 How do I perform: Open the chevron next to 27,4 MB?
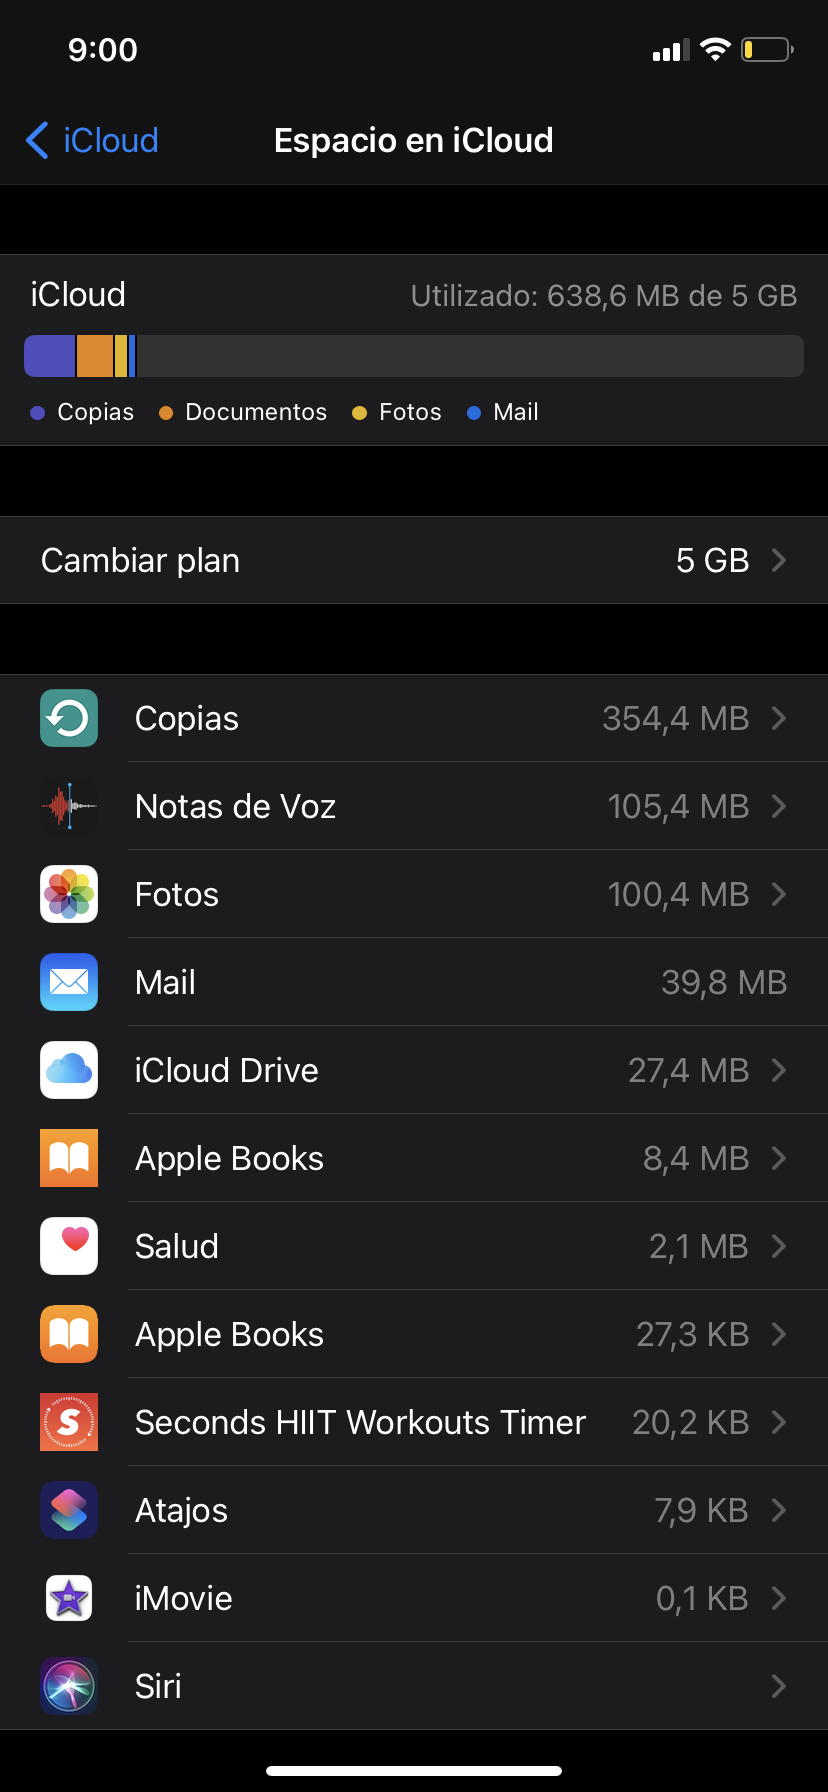779,1070
